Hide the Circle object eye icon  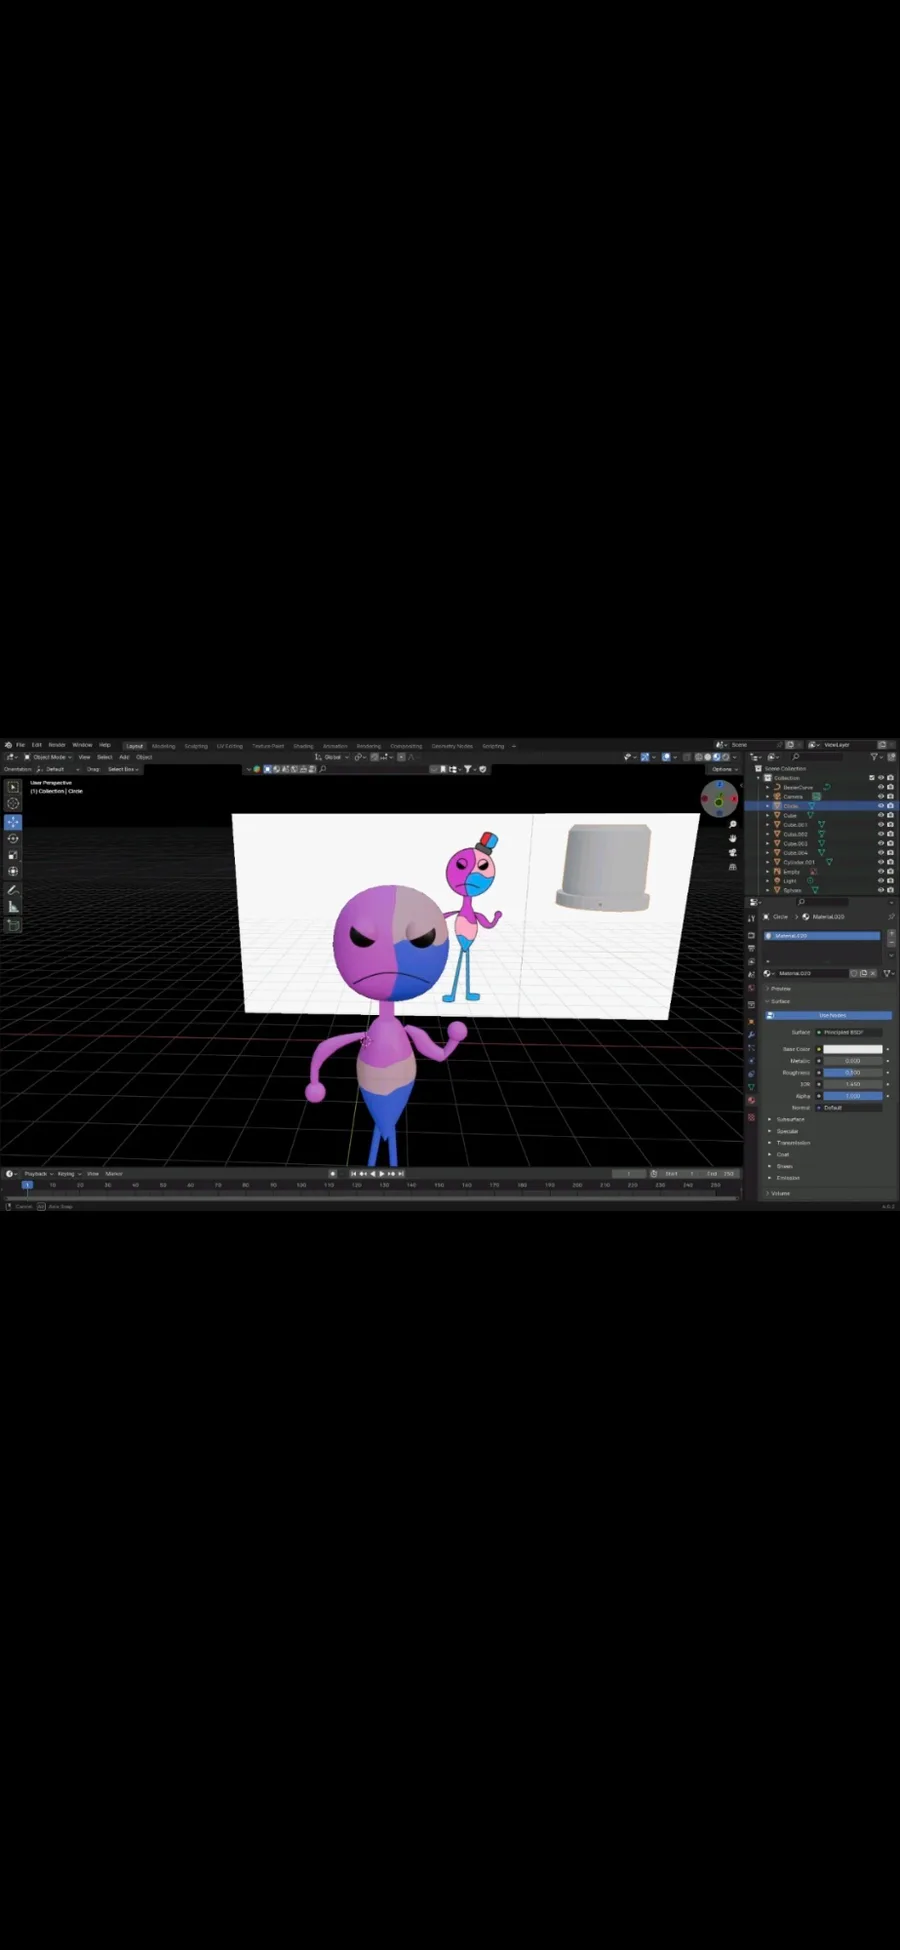tap(881, 806)
